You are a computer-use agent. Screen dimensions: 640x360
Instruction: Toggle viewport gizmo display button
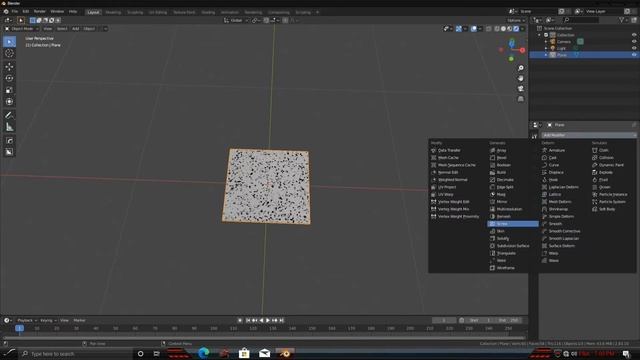pos(459,29)
